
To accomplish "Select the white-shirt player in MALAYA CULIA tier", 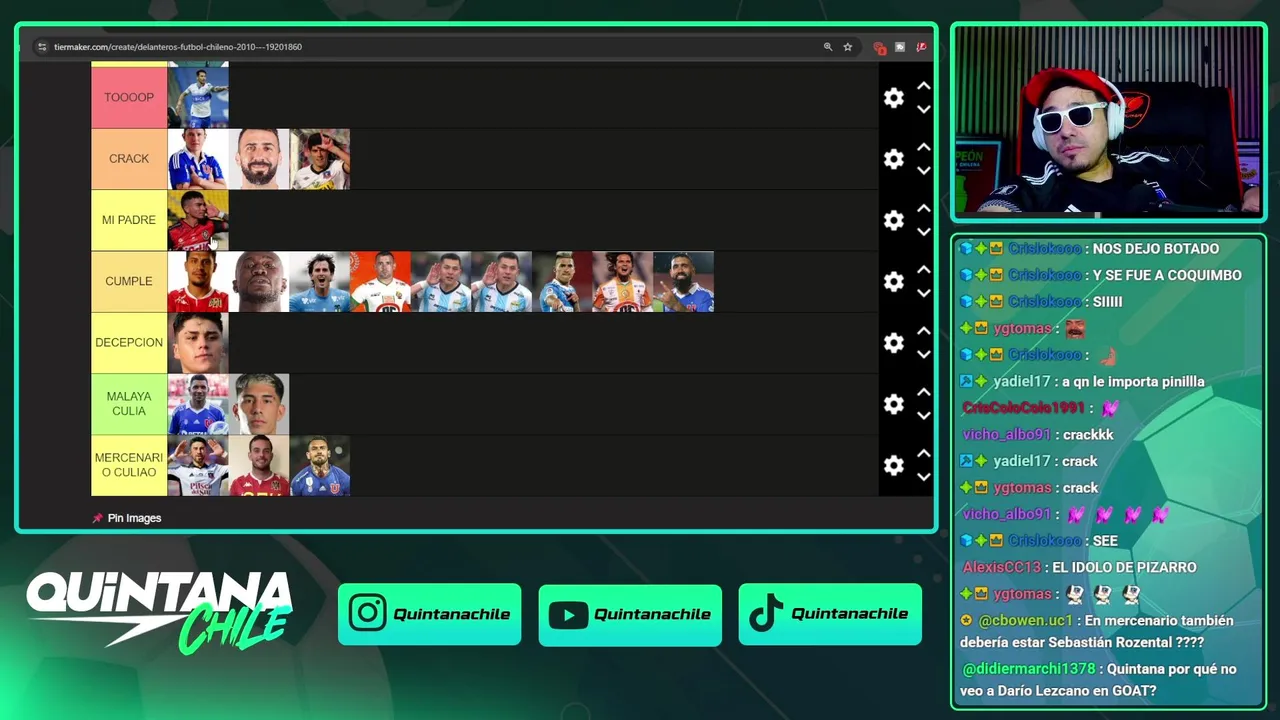I will coord(259,404).
